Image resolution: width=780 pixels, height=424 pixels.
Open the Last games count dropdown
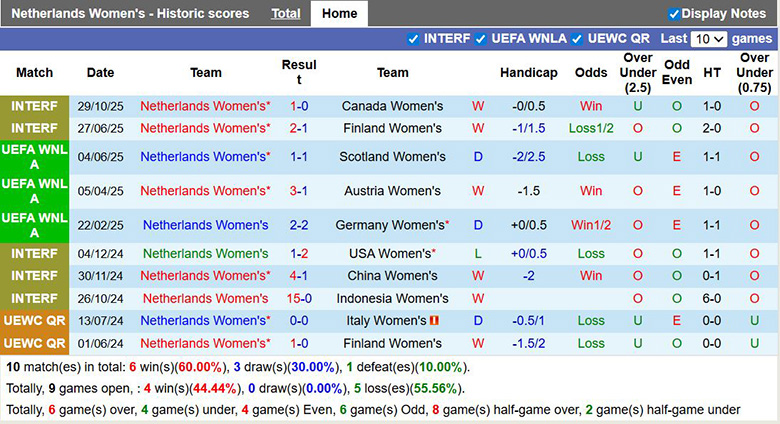[708, 39]
